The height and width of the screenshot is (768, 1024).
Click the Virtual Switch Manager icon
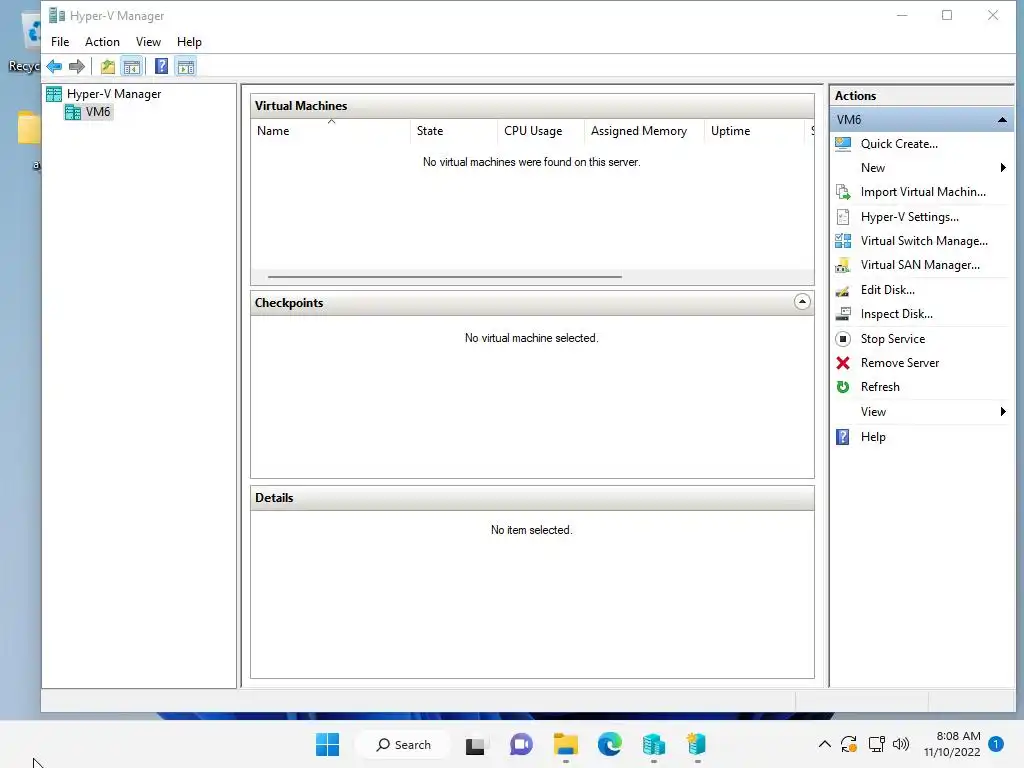point(843,241)
